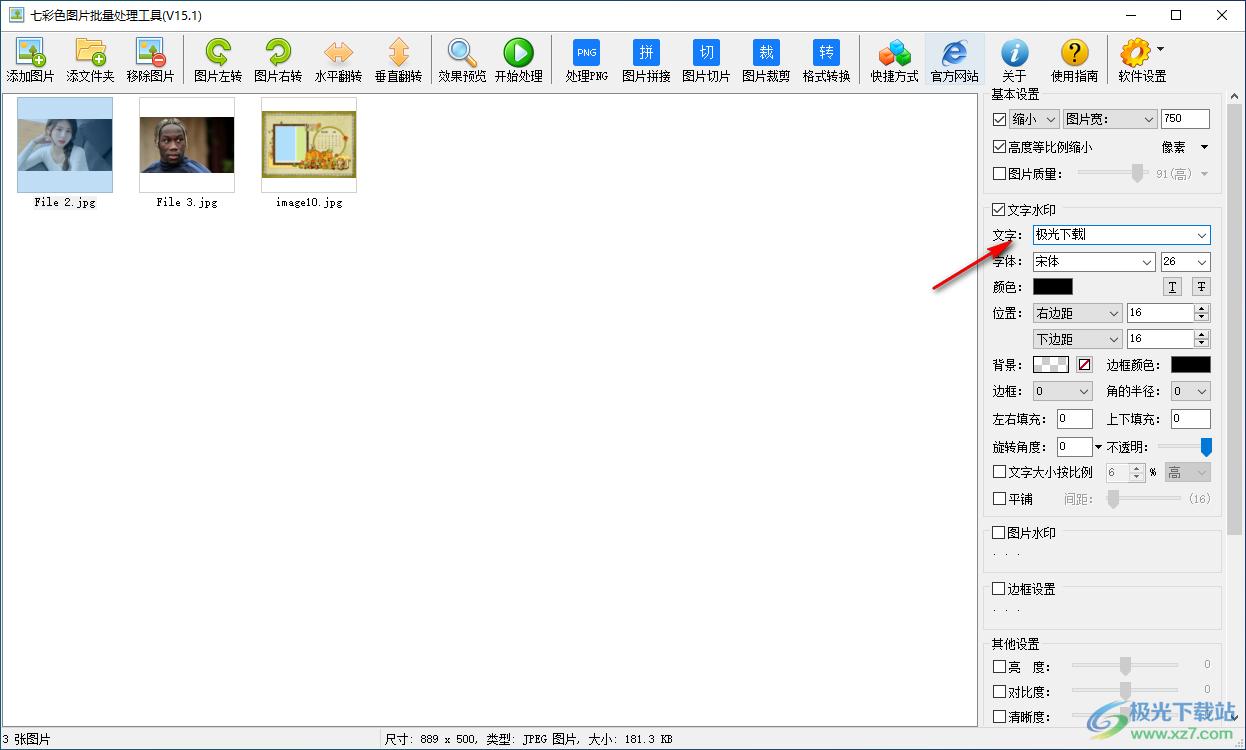Click the 移除图片 (remove image) icon
The height and width of the screenshot is (750, 1246).
(x=150, y=60)
